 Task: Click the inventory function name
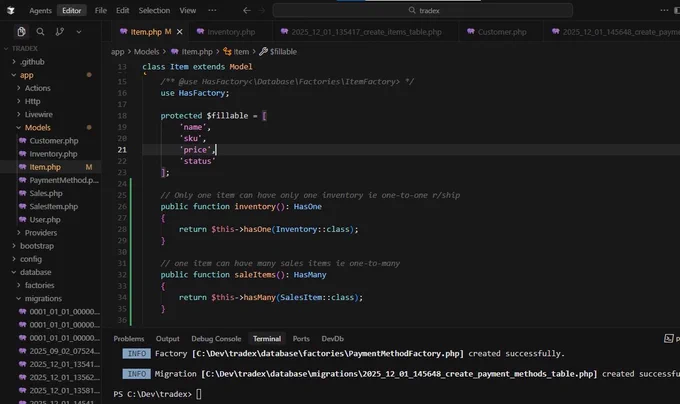255,206
